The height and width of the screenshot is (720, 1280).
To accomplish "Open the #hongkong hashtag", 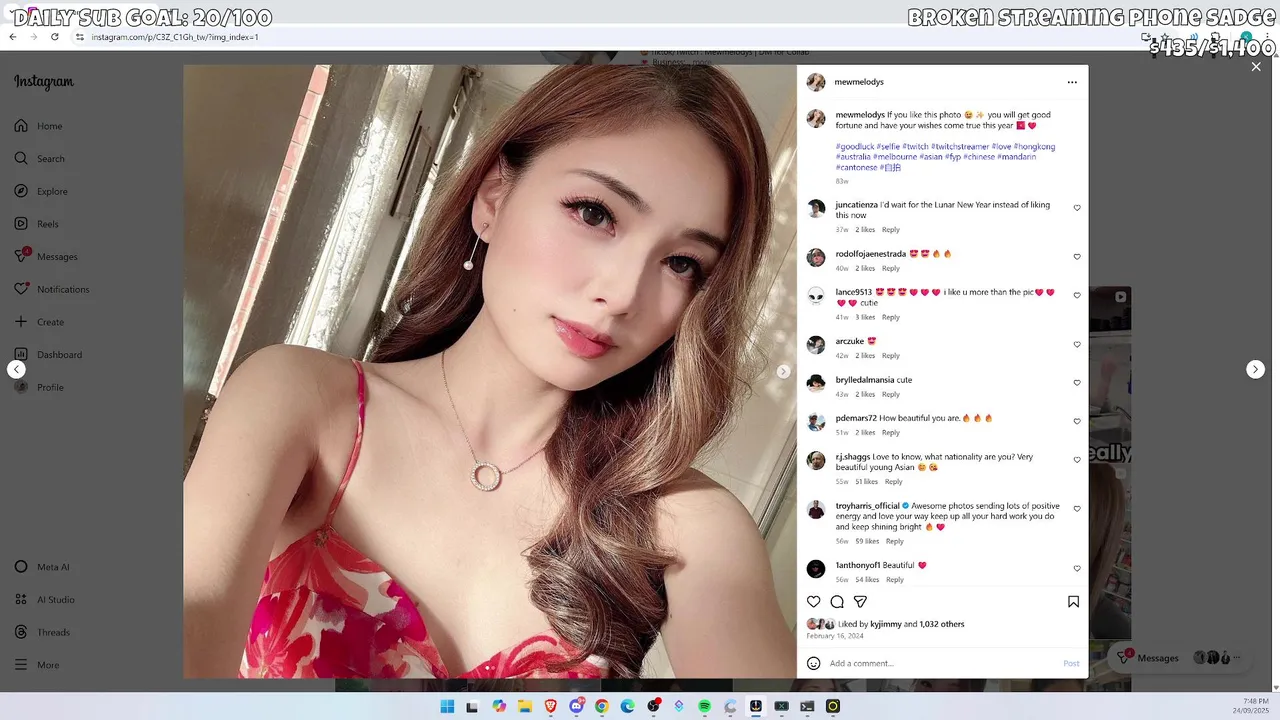I will [1034, 147].
